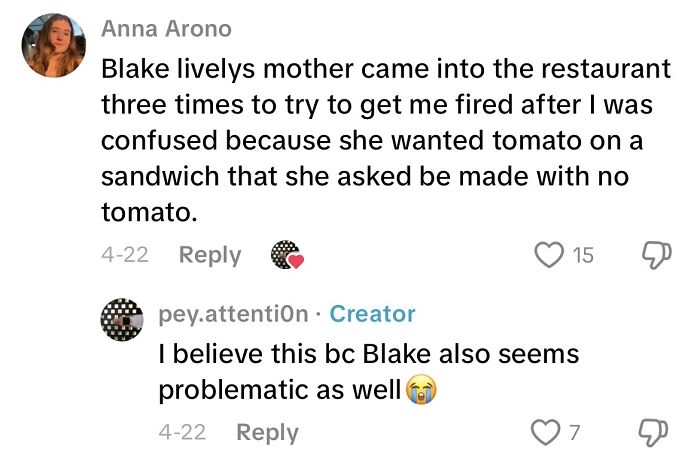Viewport: 700px width, 458px height.
Task: Open the pey.attenti0n username link
Action: point(236,314)
